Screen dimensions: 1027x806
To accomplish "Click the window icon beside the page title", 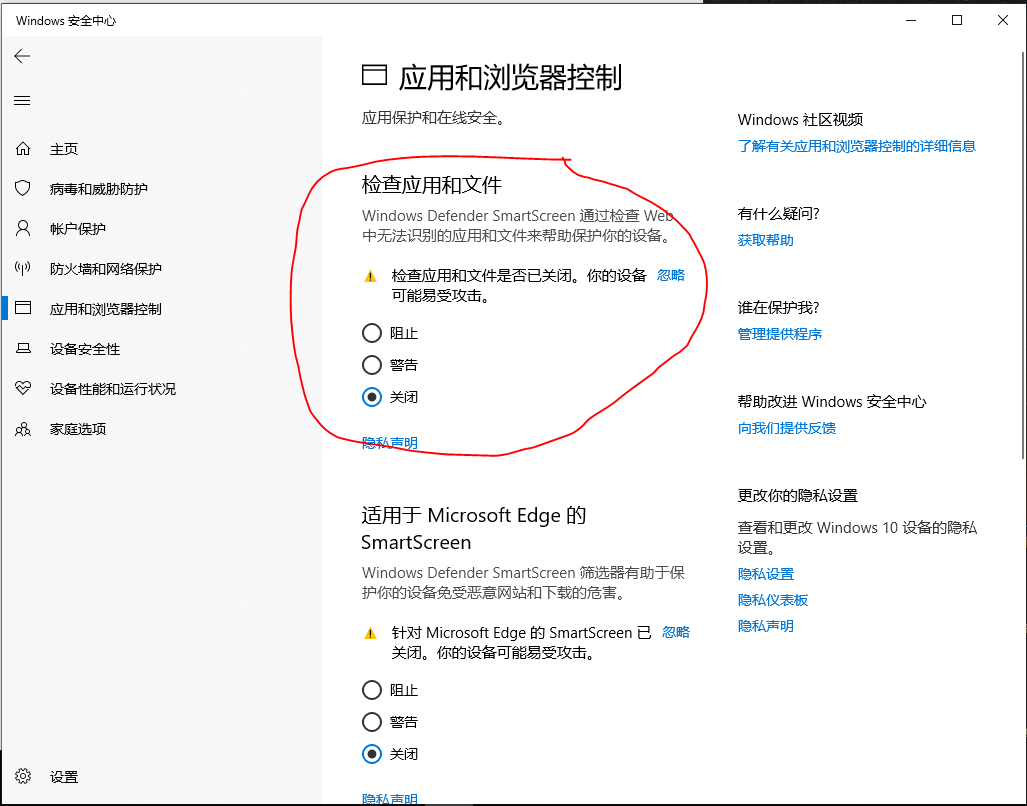I will click(375, 75).
